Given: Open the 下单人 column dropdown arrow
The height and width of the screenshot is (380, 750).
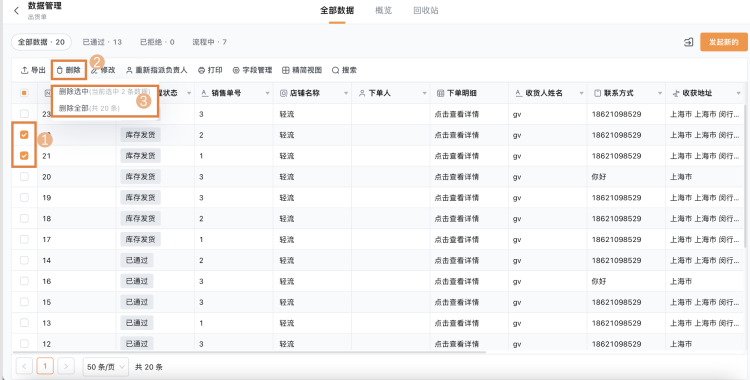Looking at the screenshot, I should click(x=424, y=93).
